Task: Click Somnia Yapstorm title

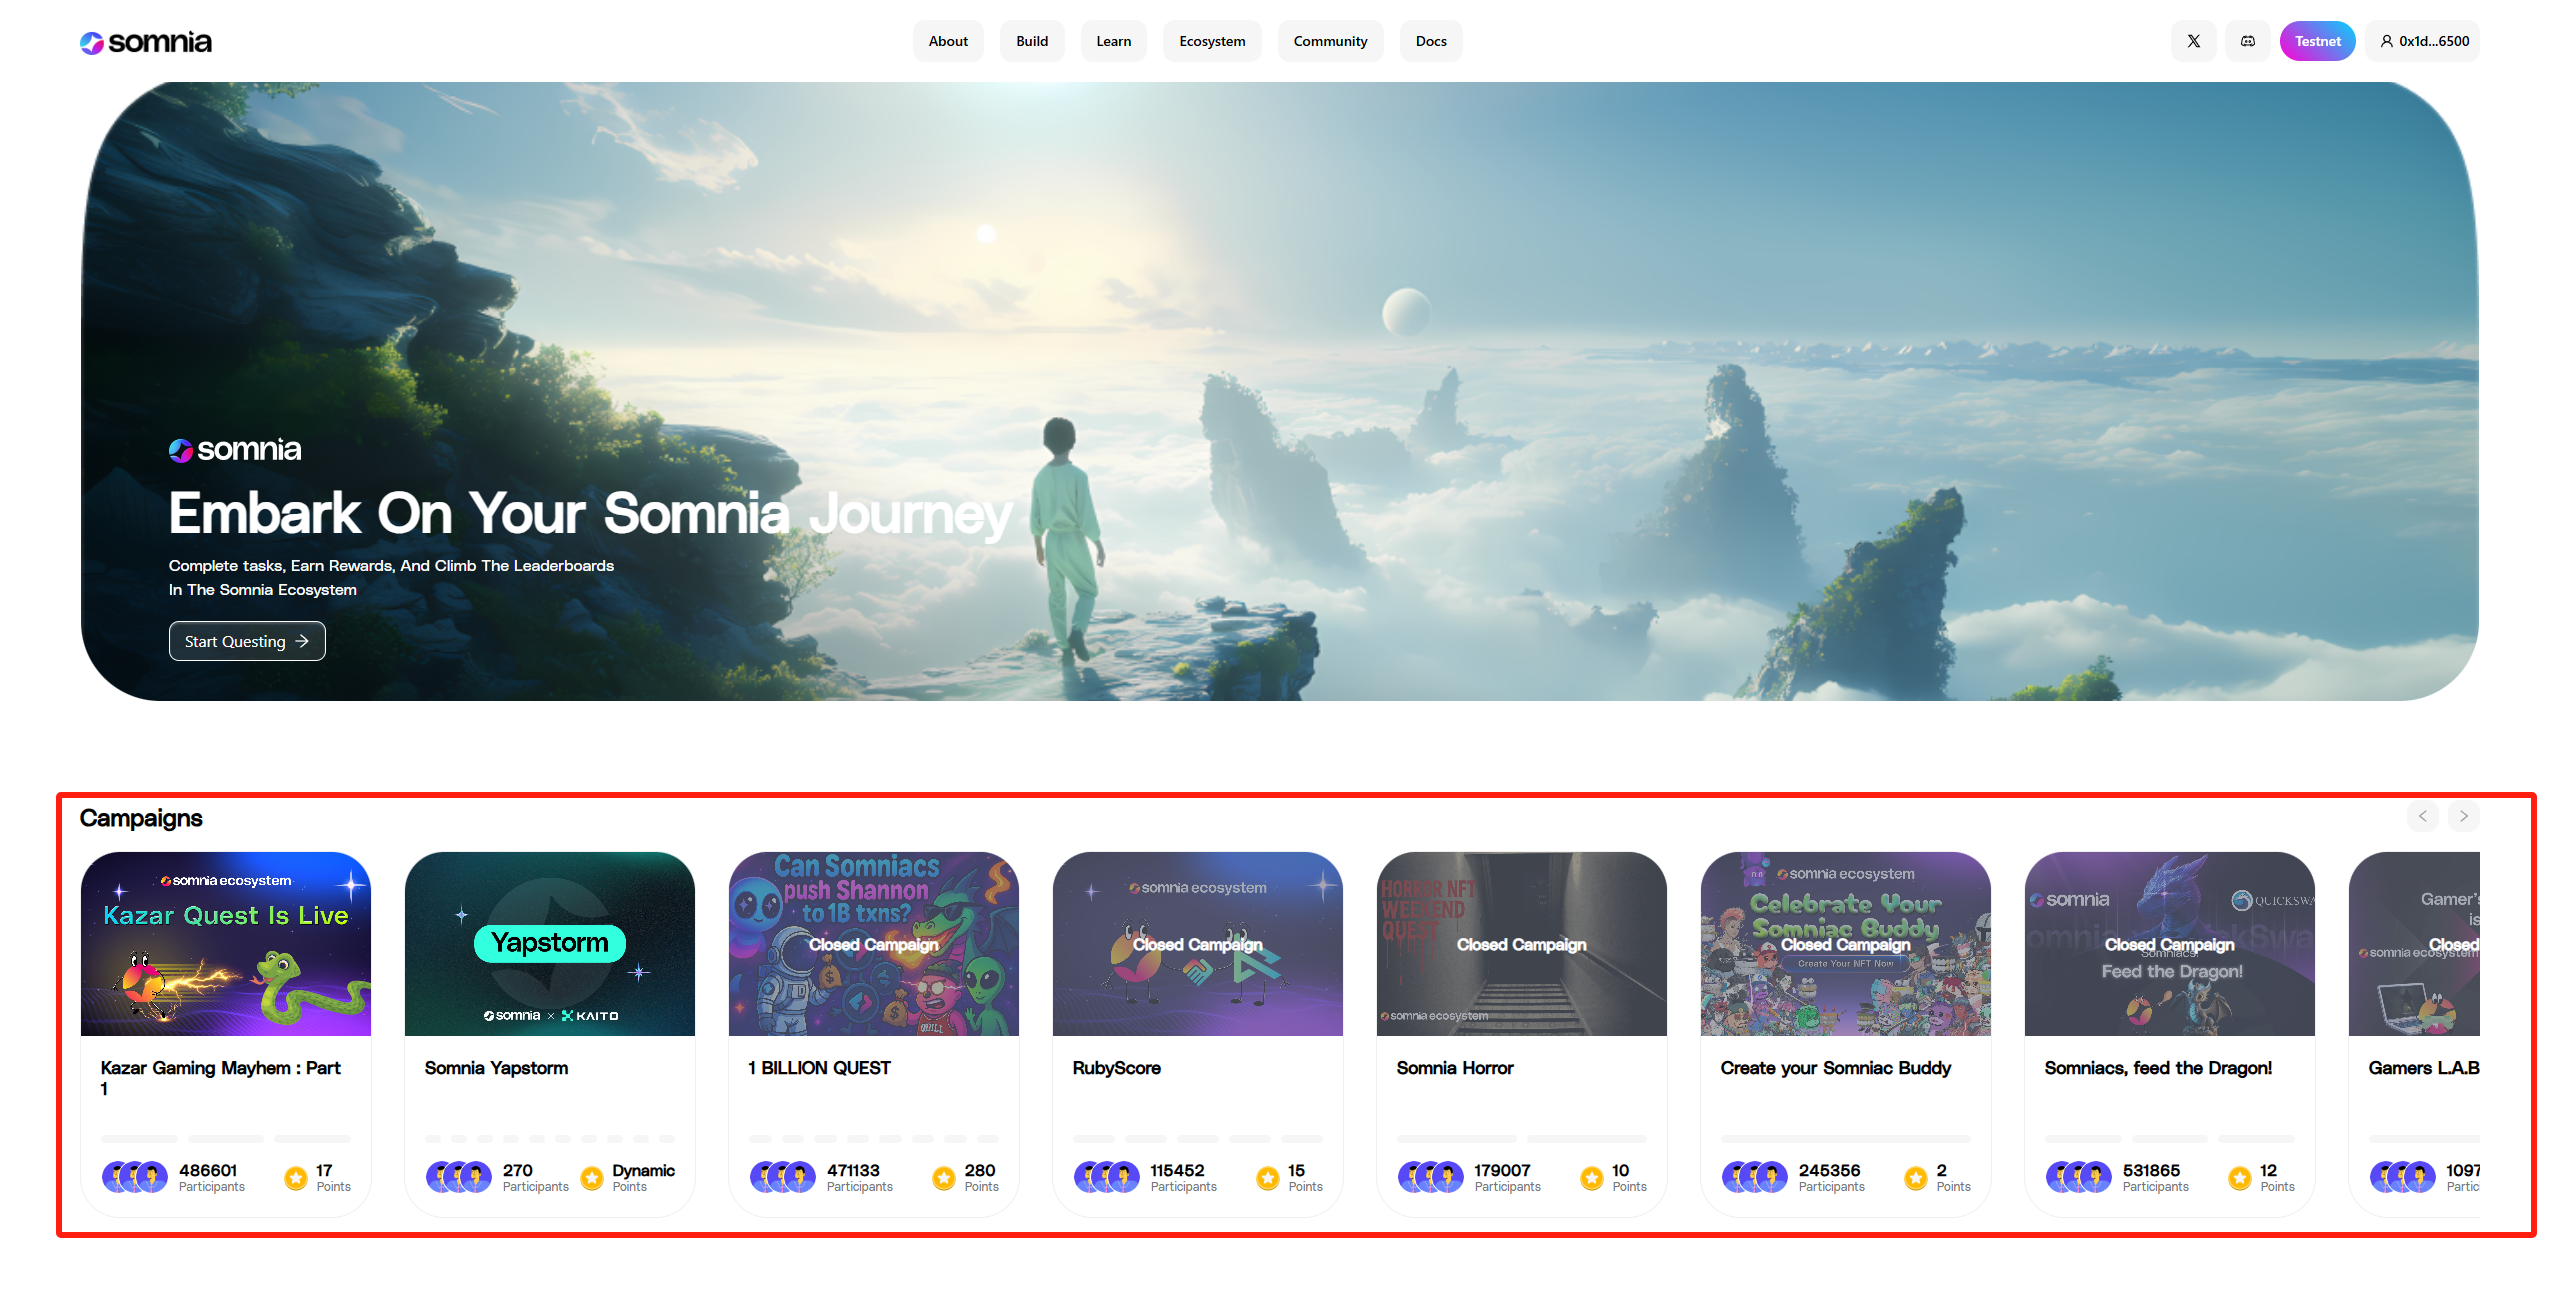Action: point(496,1068)
